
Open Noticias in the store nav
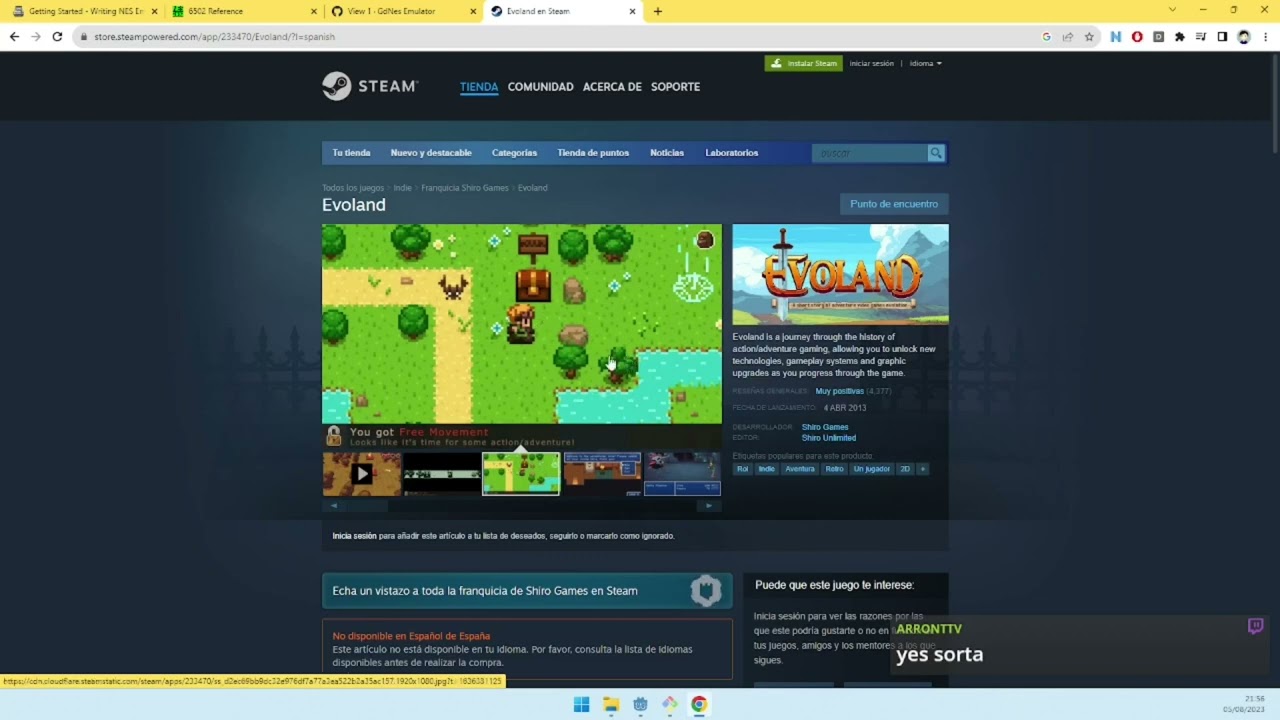(667, 153)
